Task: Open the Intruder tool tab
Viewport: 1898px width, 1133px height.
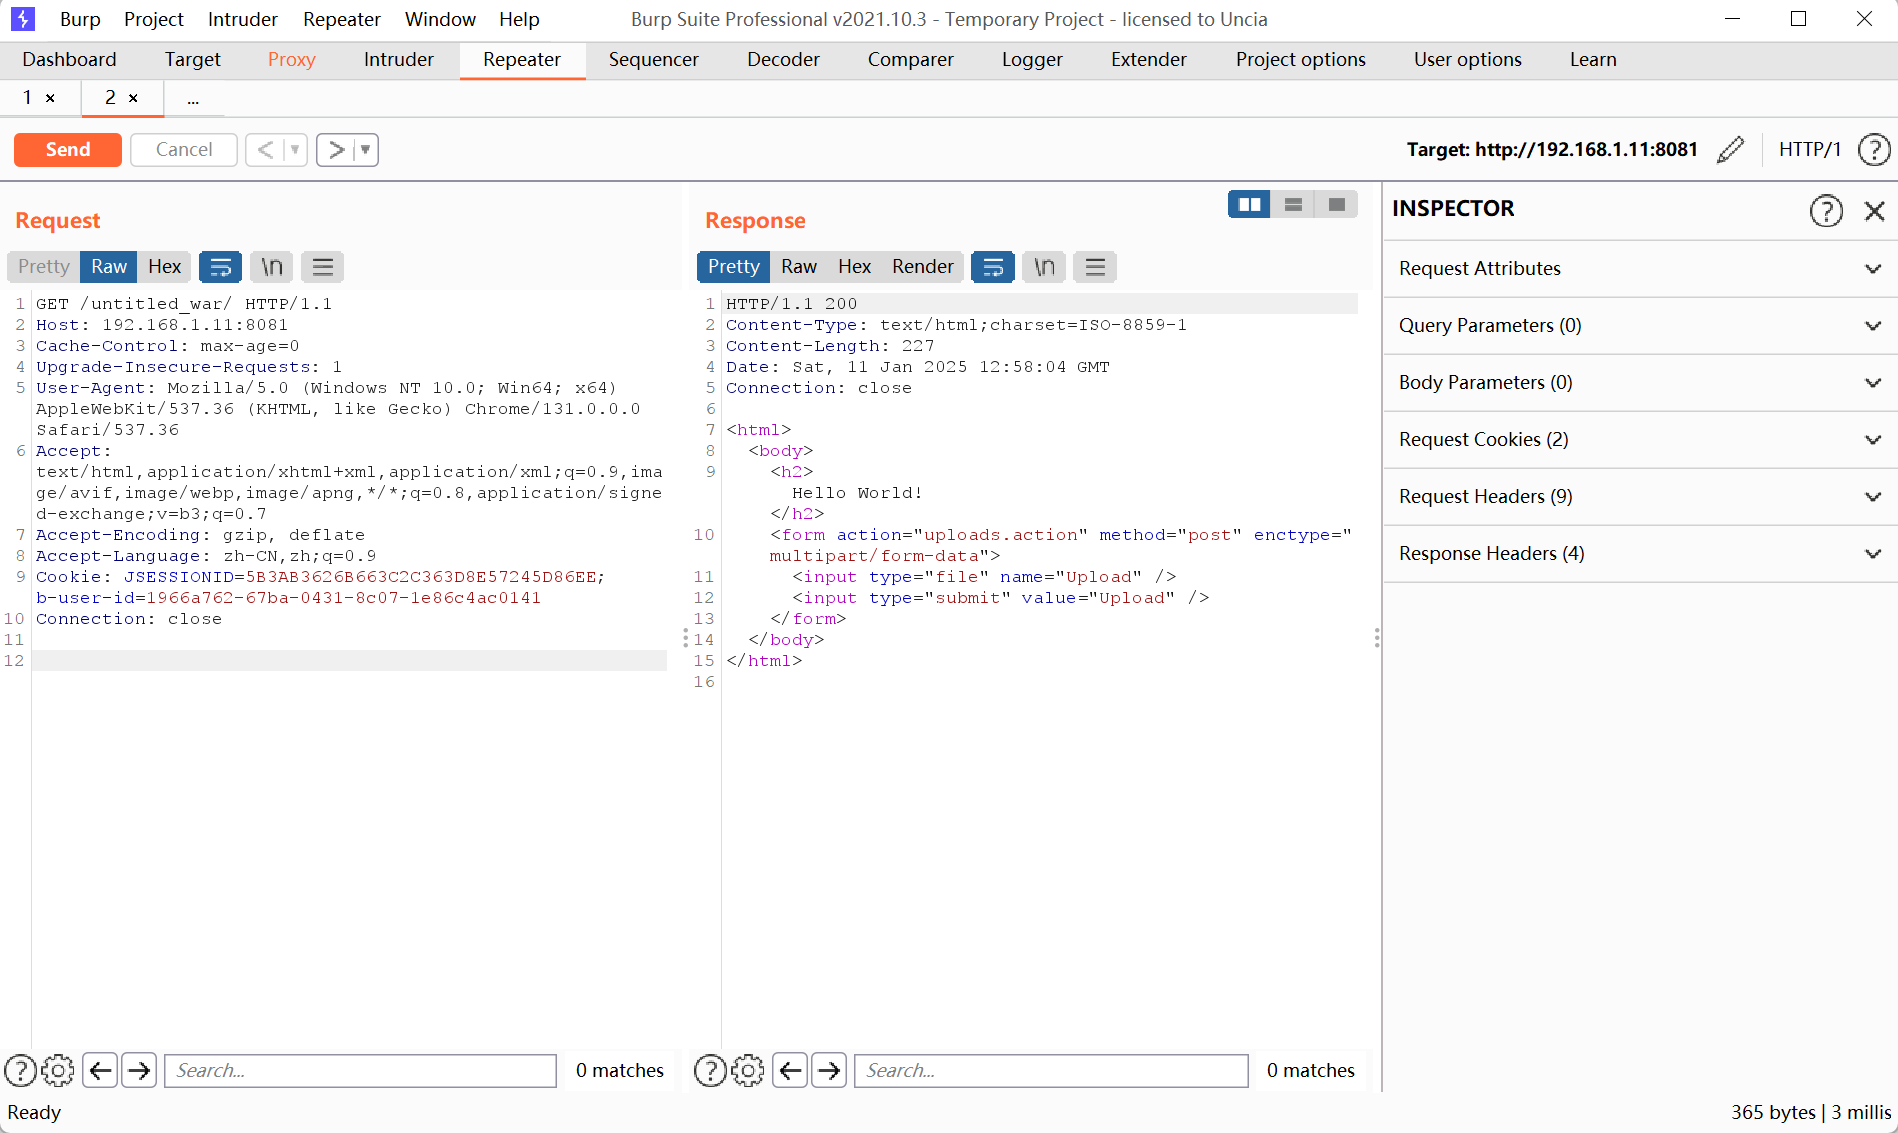Action: click(398, 60)
